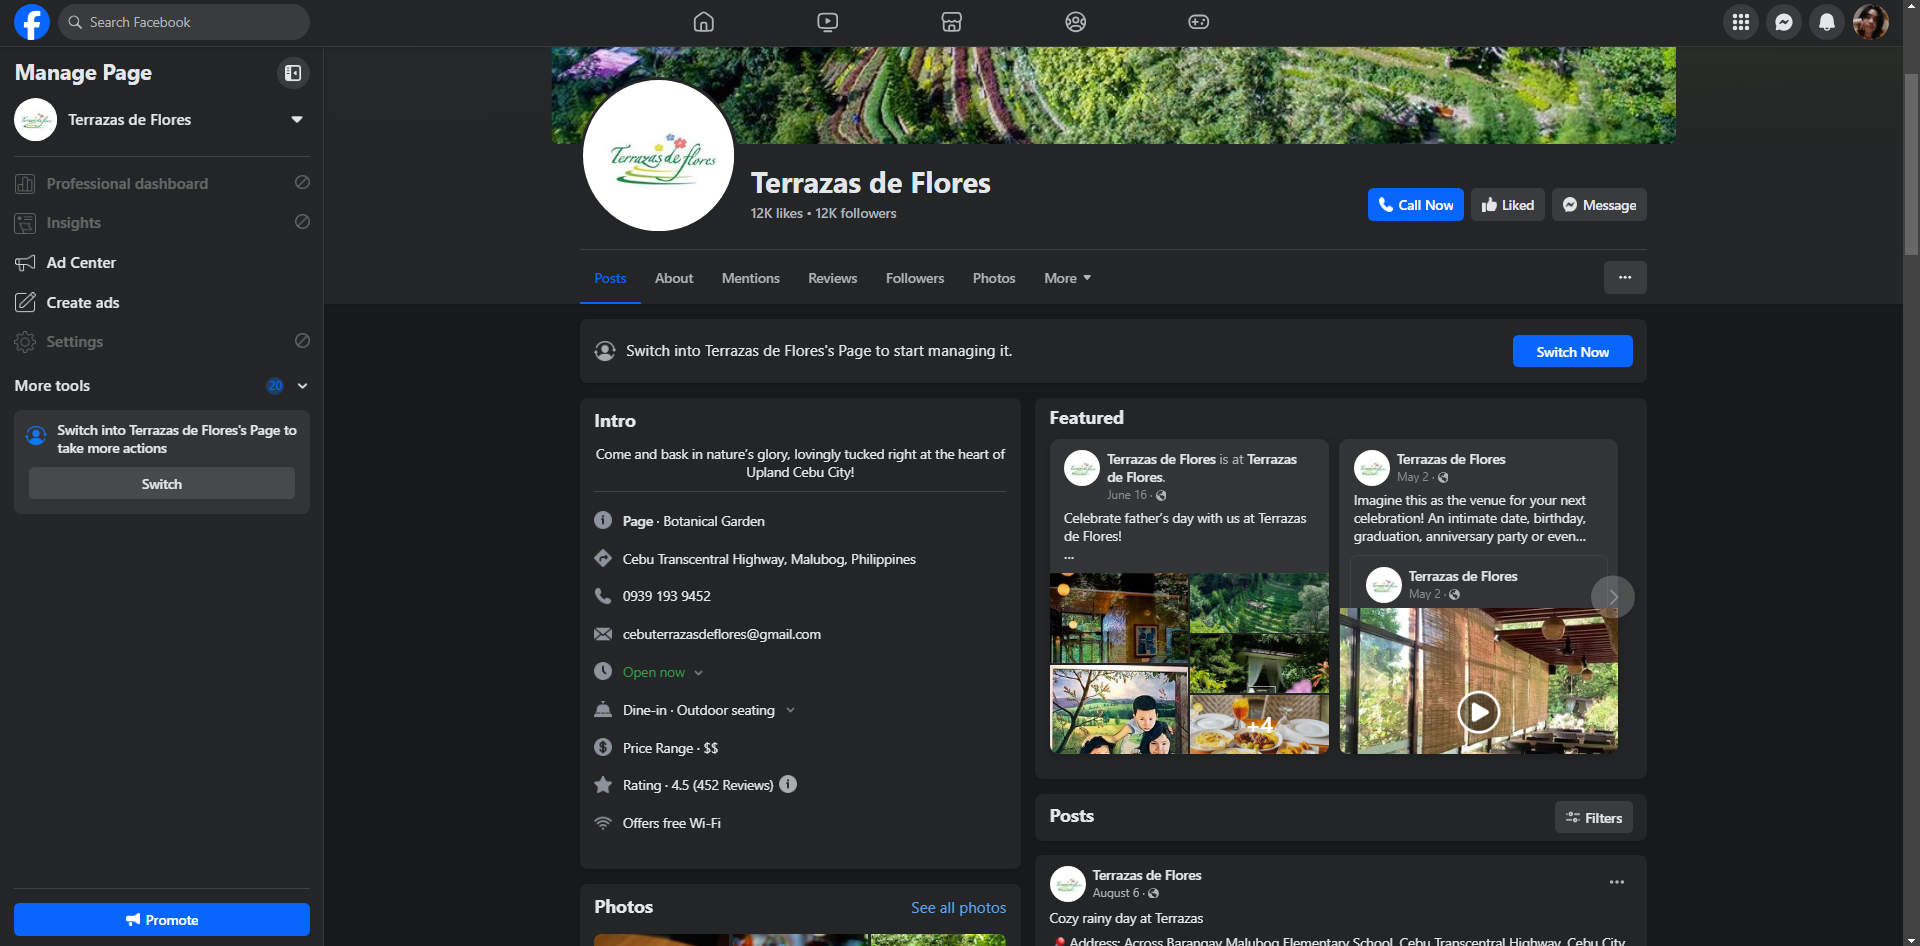The width and height of the screenshot is (1920, 946).
Task: Expand the More tools section
Action: pos(302,386)
